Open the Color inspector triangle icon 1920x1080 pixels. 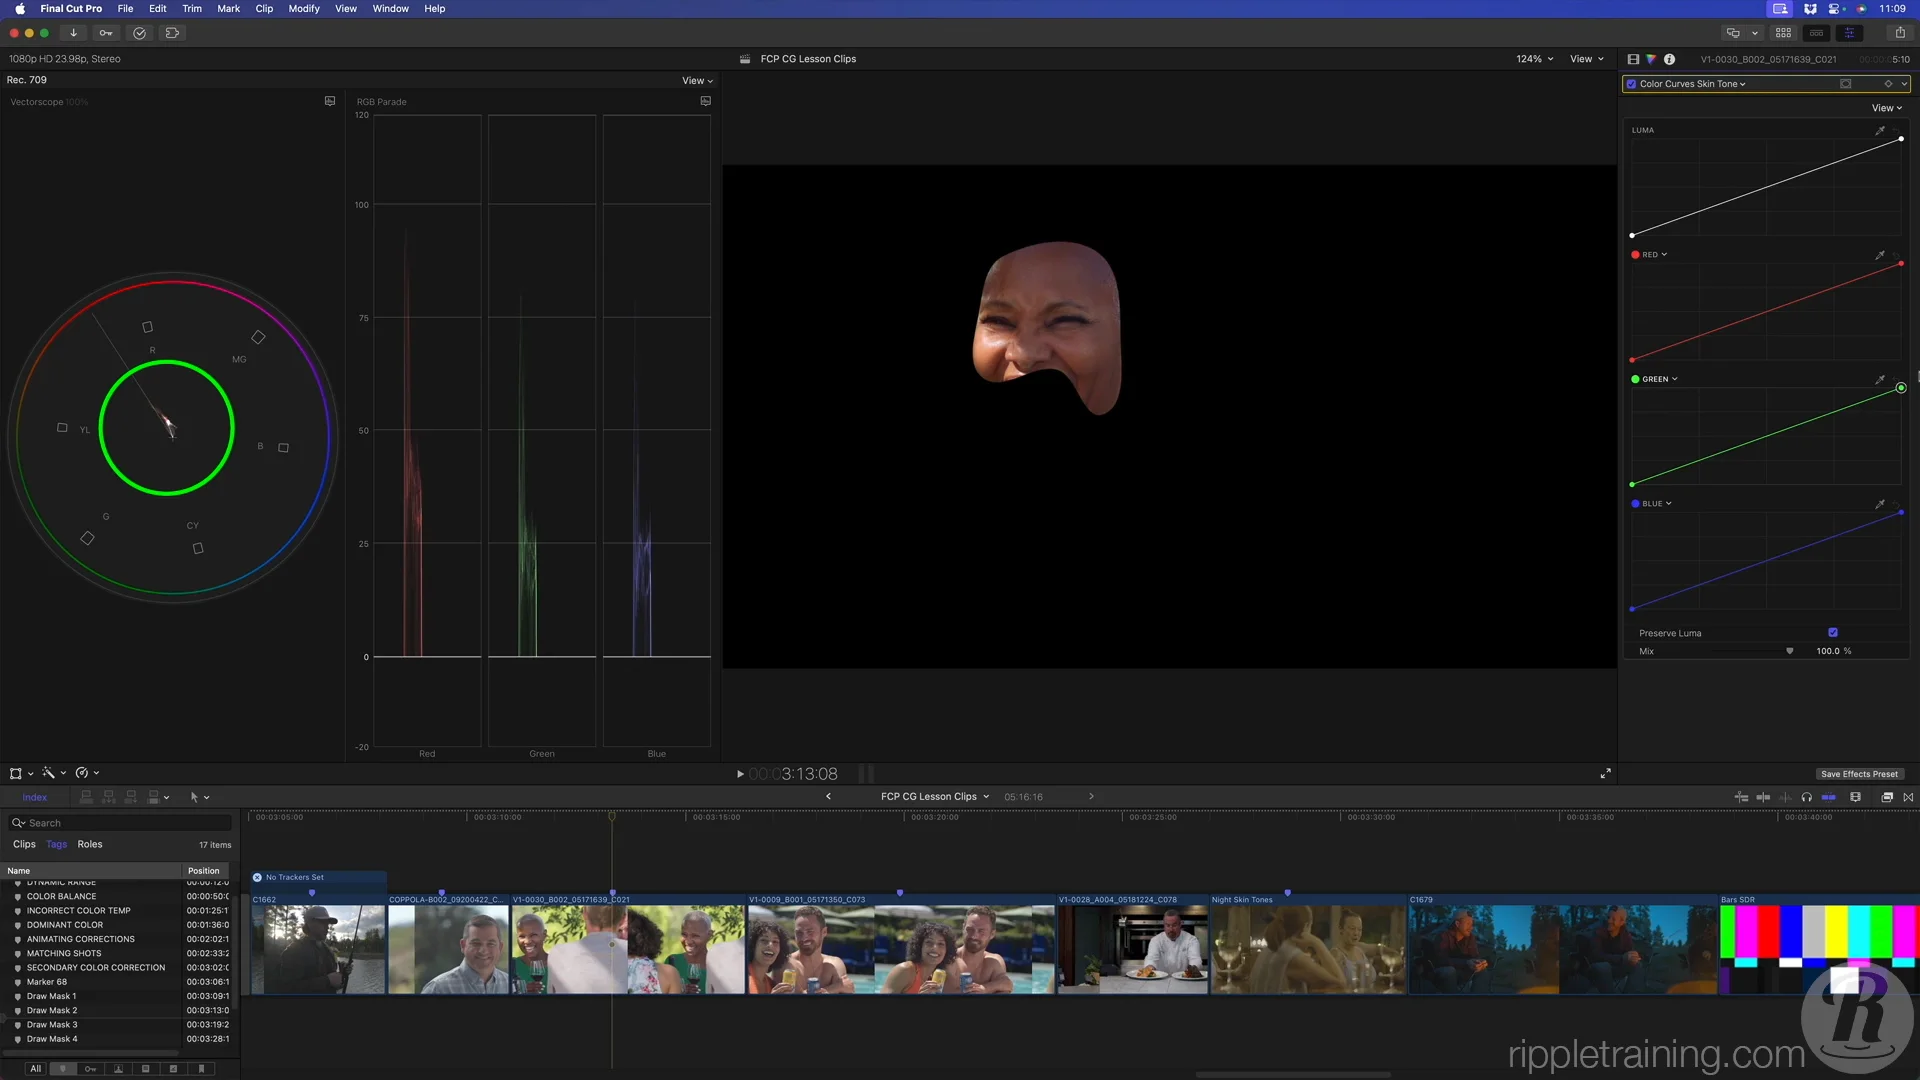(1651, 59)
